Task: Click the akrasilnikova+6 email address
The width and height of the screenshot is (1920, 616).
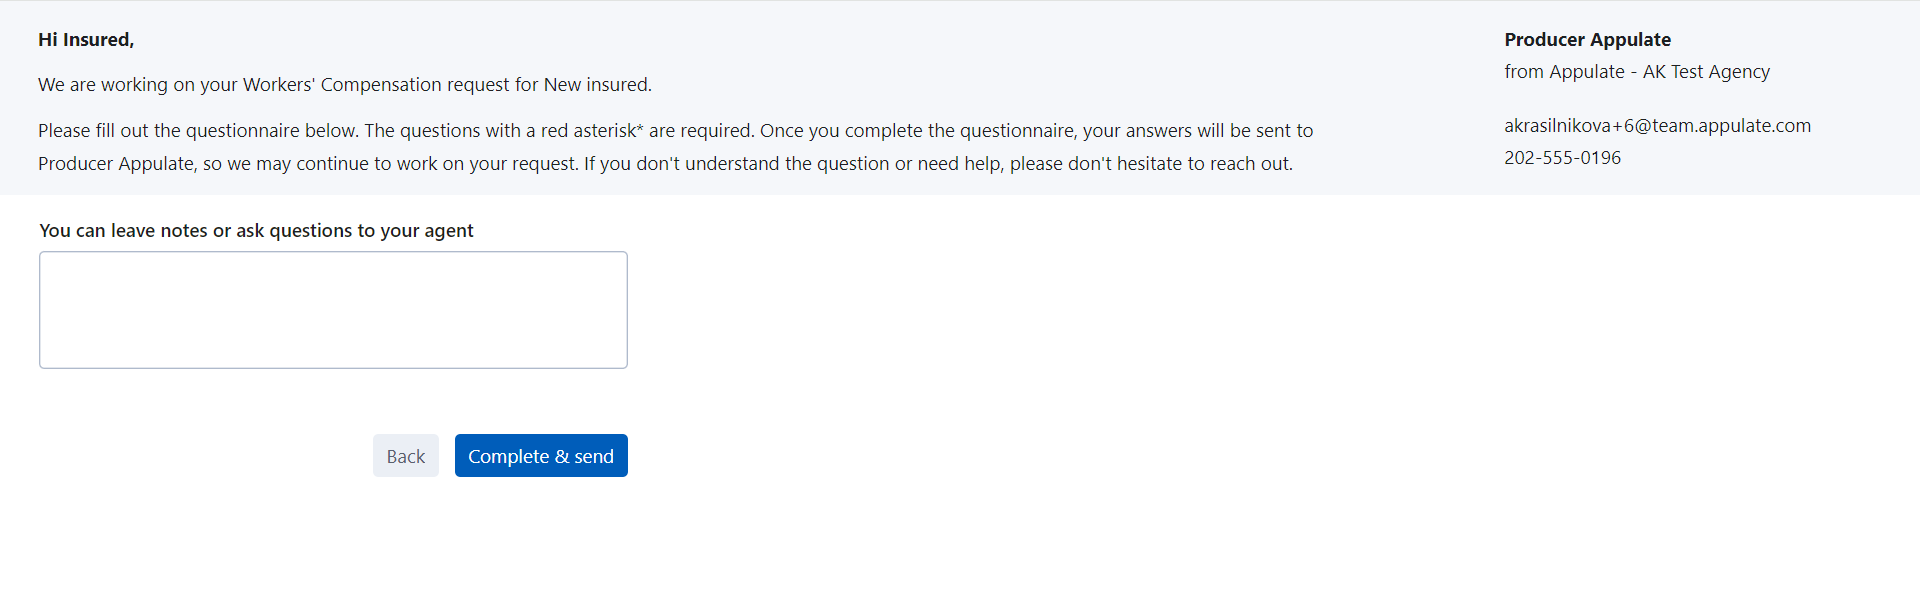Action: 1657,126
